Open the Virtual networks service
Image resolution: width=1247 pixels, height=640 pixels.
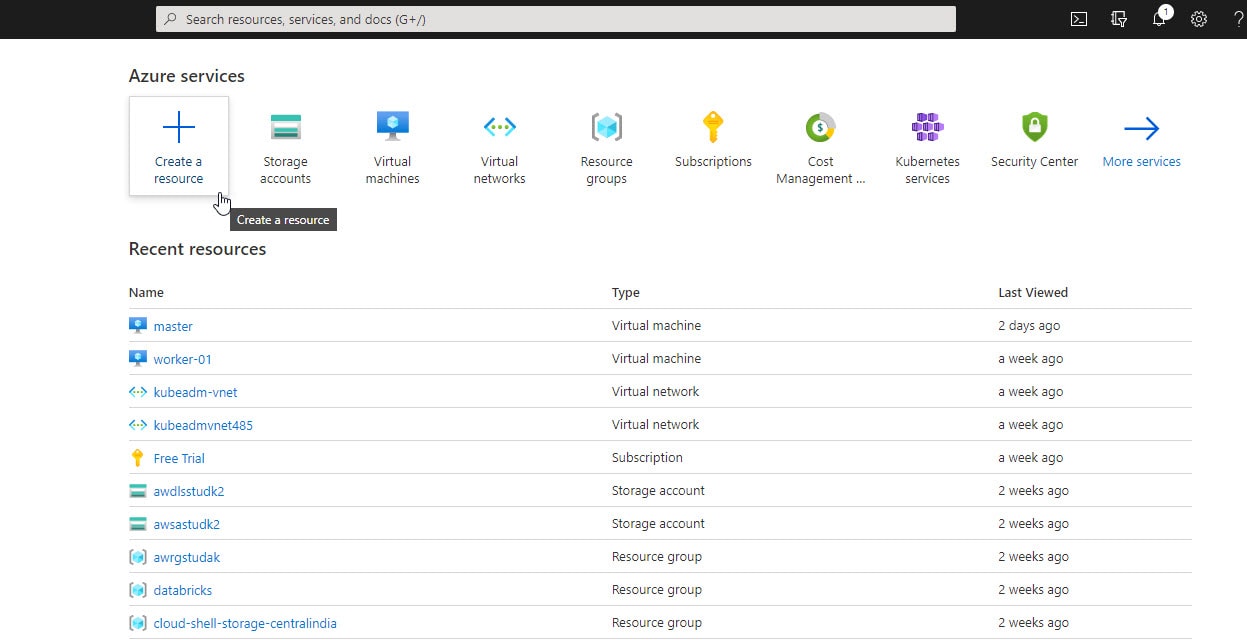coord(499,140)
